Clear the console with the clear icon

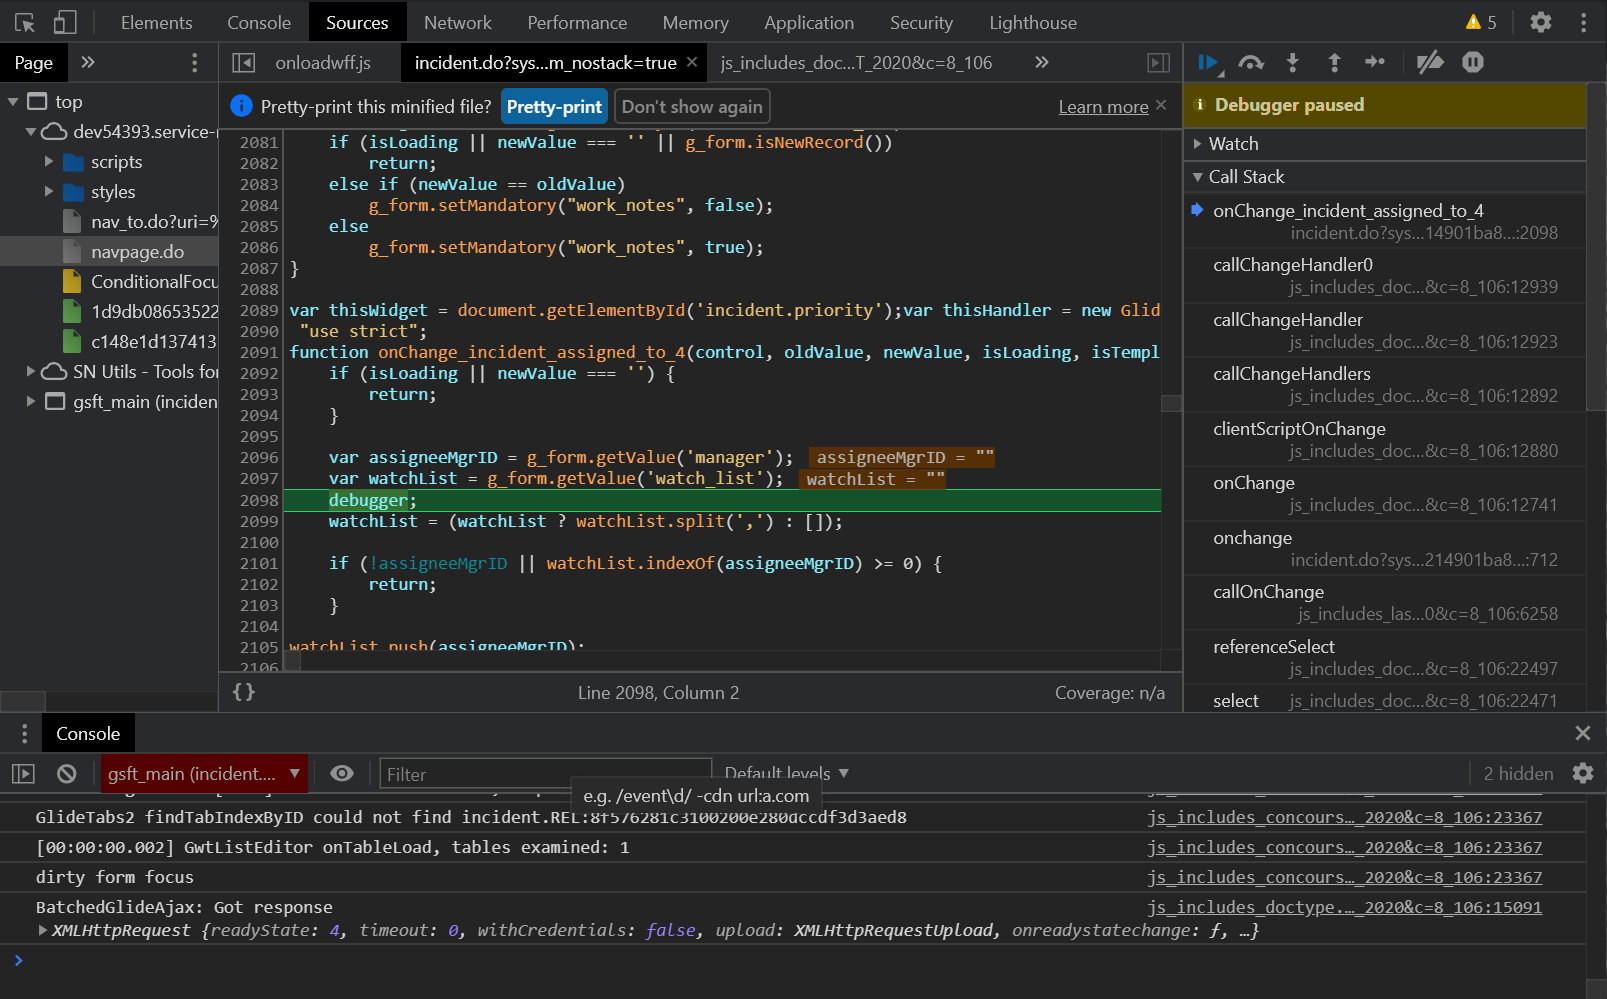click(67, 773)
